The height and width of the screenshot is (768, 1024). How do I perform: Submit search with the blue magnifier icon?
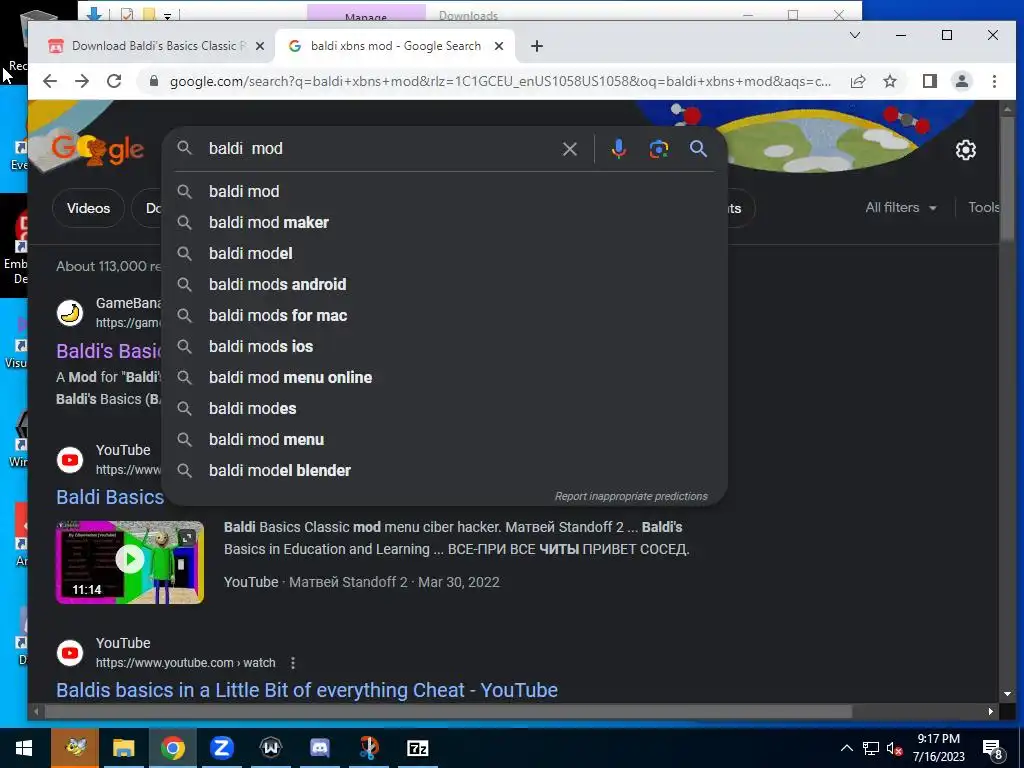tap(698, 149)
